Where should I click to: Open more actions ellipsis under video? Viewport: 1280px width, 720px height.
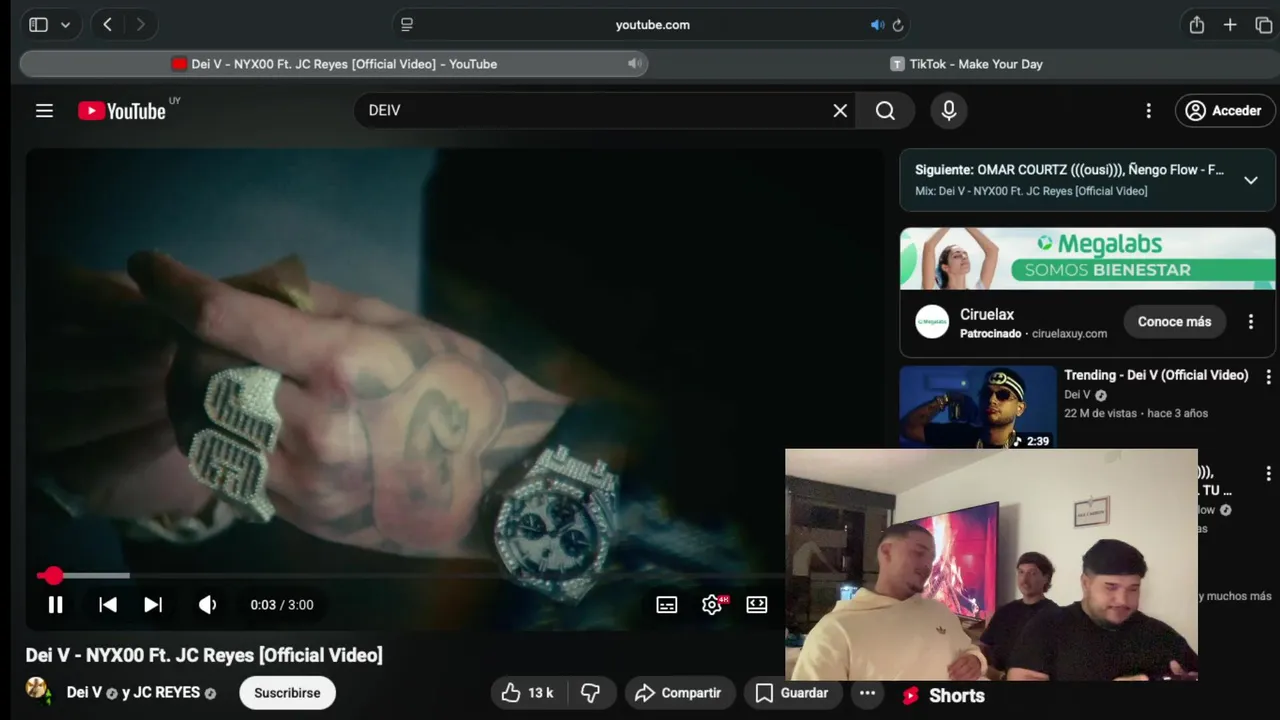point(867,693)
